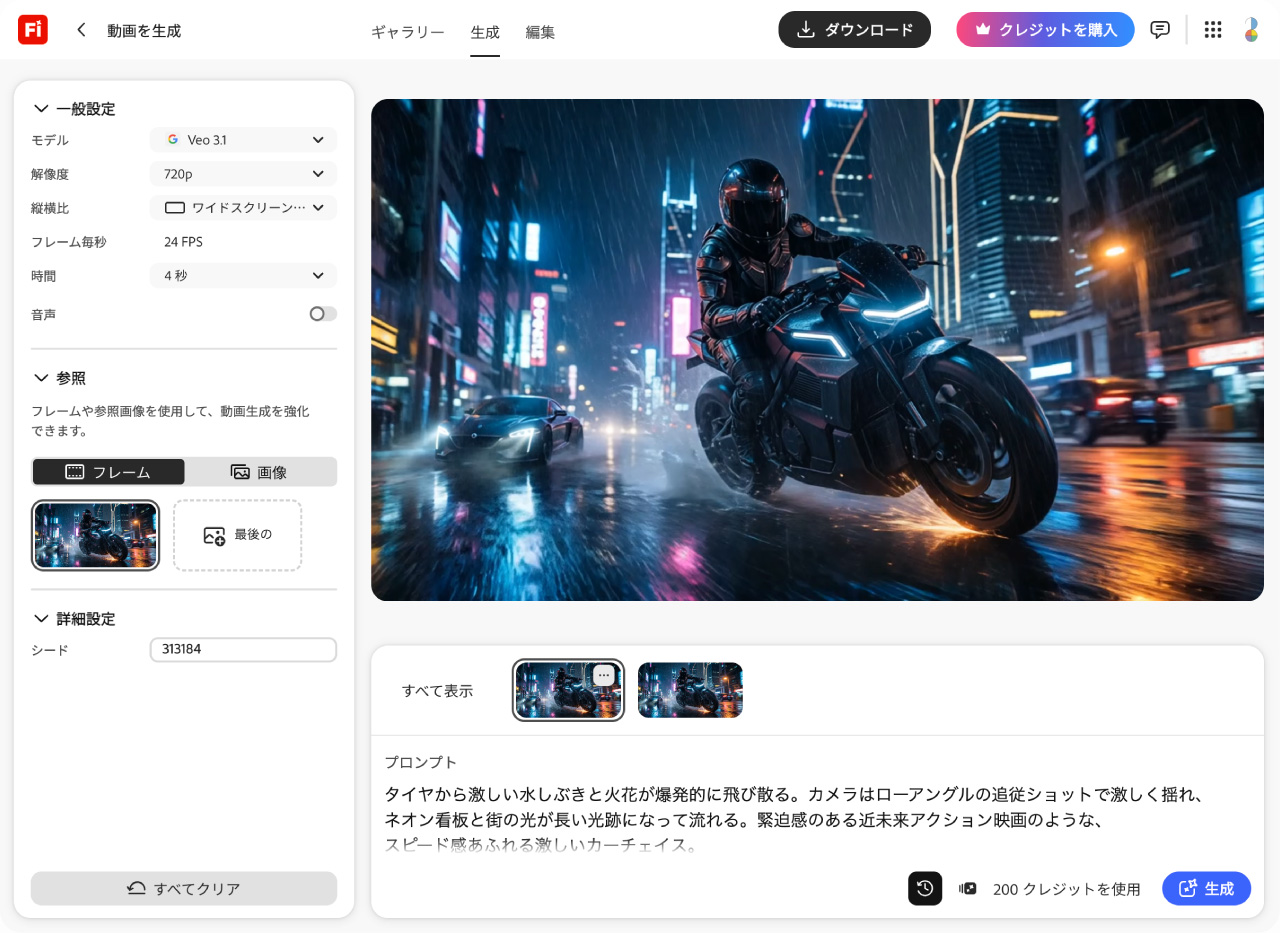This screenshot has width=1280, height=933.
Task: Select the フレーム reference tab
Action: click(108, 472)
